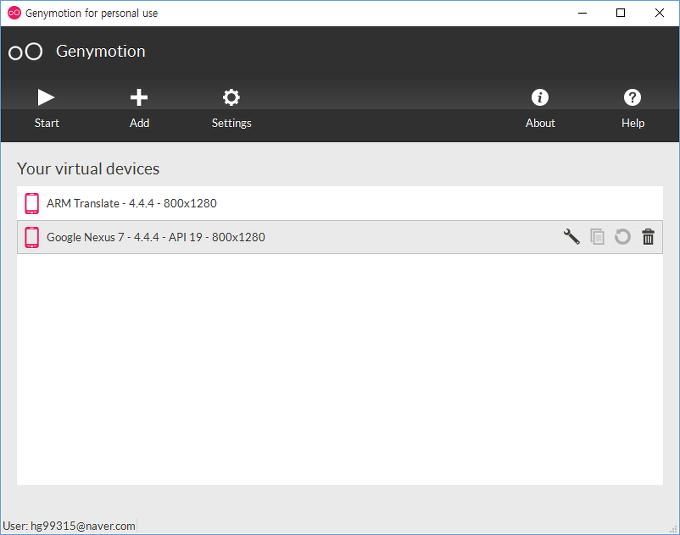This screenshot has height=535, width=680.
Task: Click the phone icon beside Google Nexus 7
Action: [32, 237]
